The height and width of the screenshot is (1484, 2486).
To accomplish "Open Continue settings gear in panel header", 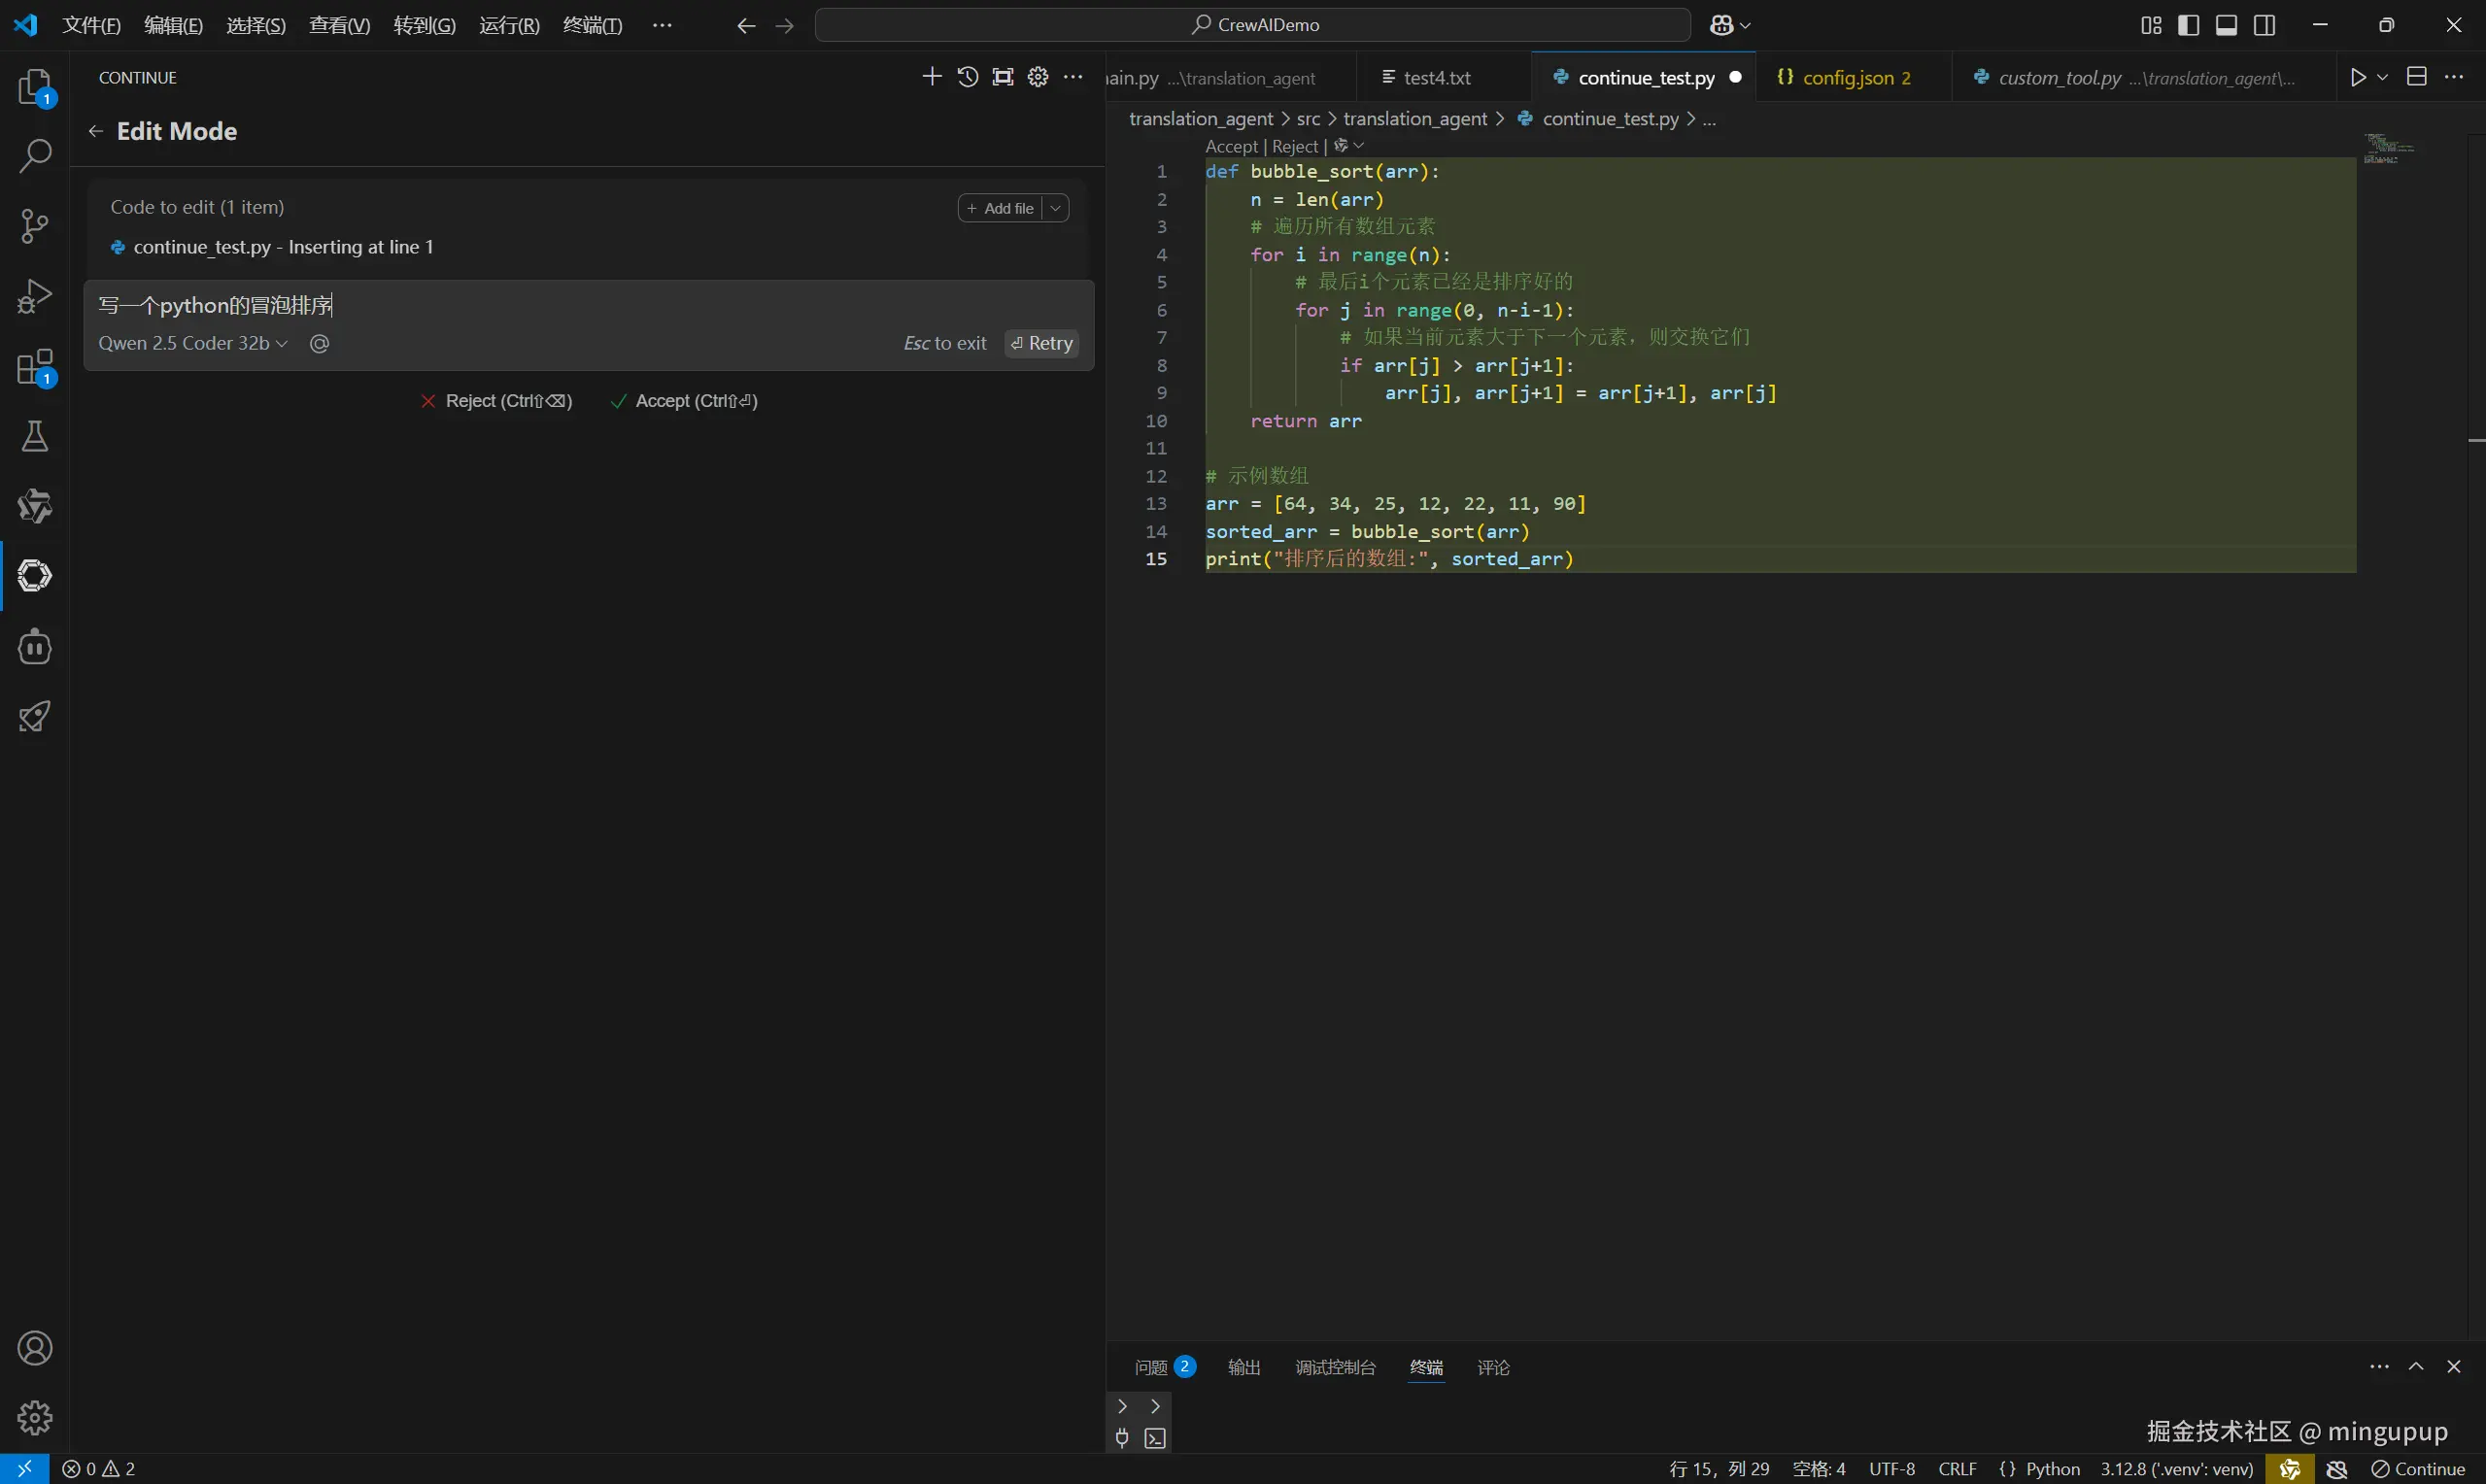I will (1038, 77).
